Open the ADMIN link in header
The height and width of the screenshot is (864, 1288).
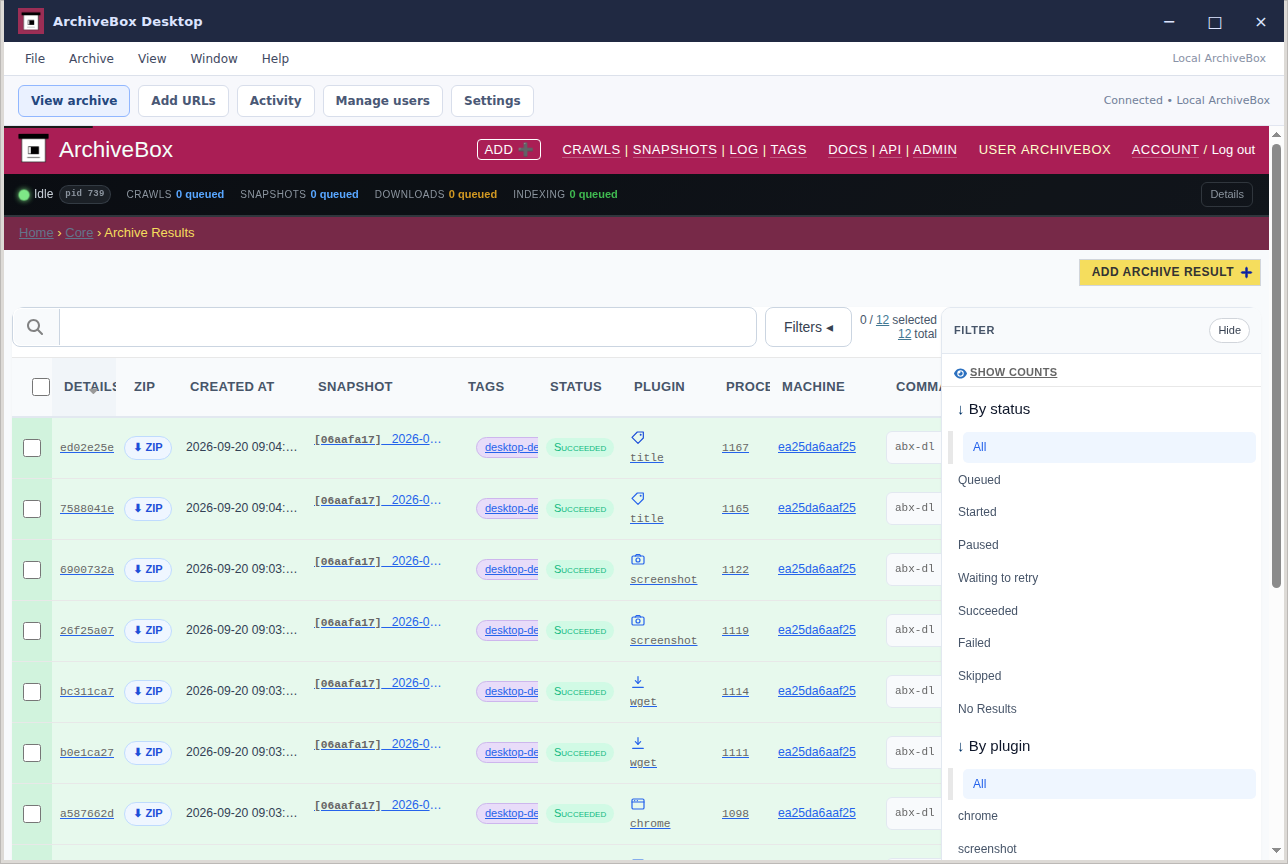coord(935,149)
